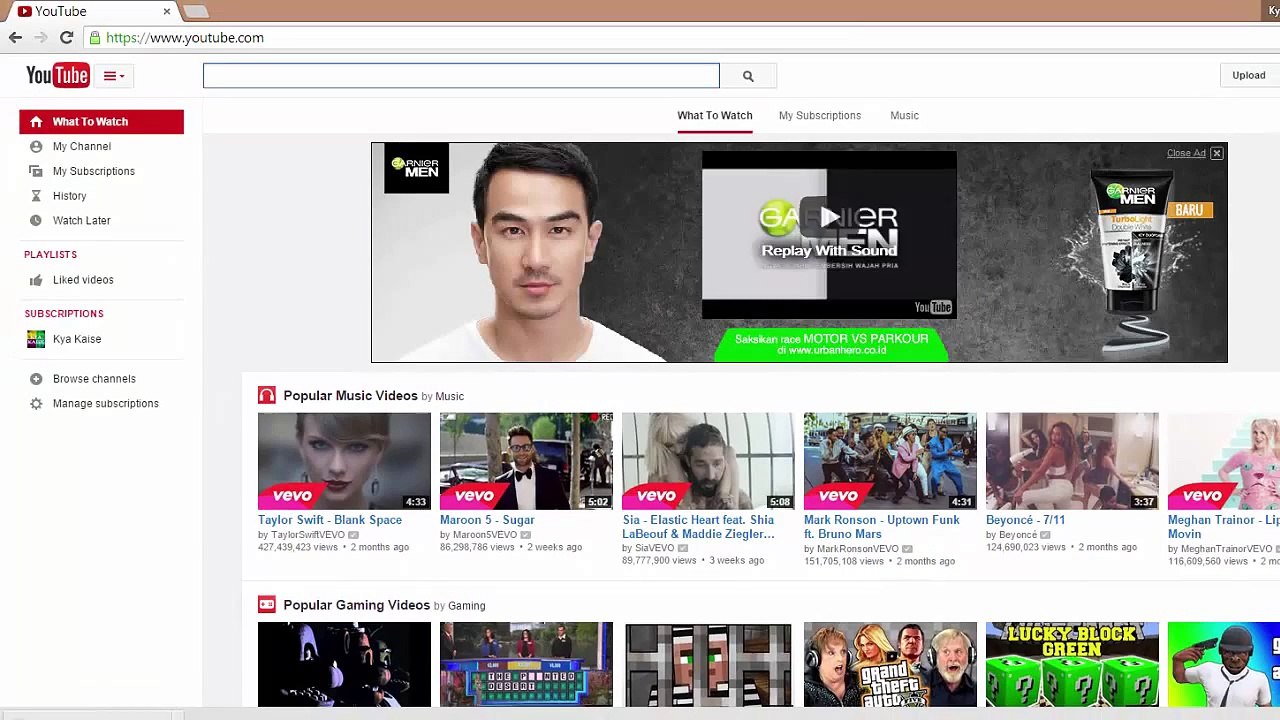Click the home icon in sidebar
The height and width of the screenshot is (720, 1280).
[36, 122]
